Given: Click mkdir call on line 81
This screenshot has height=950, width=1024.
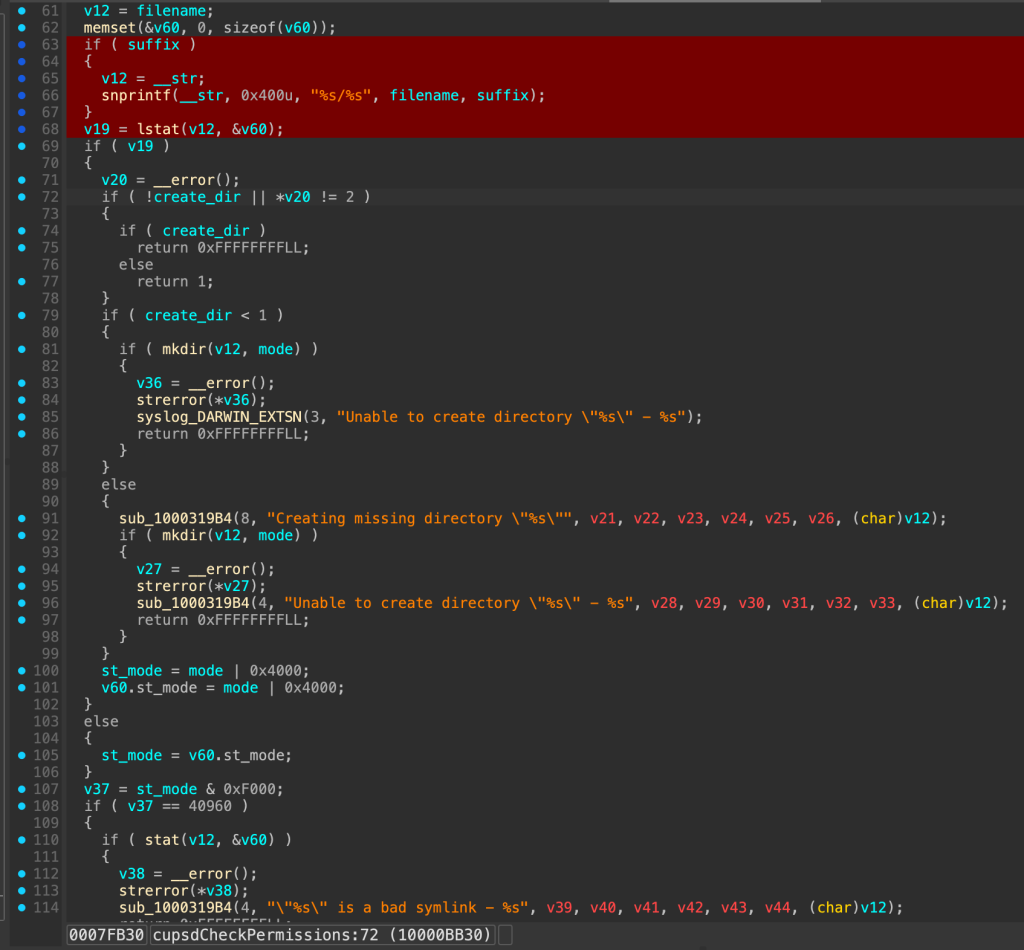Looking at the screenshot, I should [x=184, y=349].
